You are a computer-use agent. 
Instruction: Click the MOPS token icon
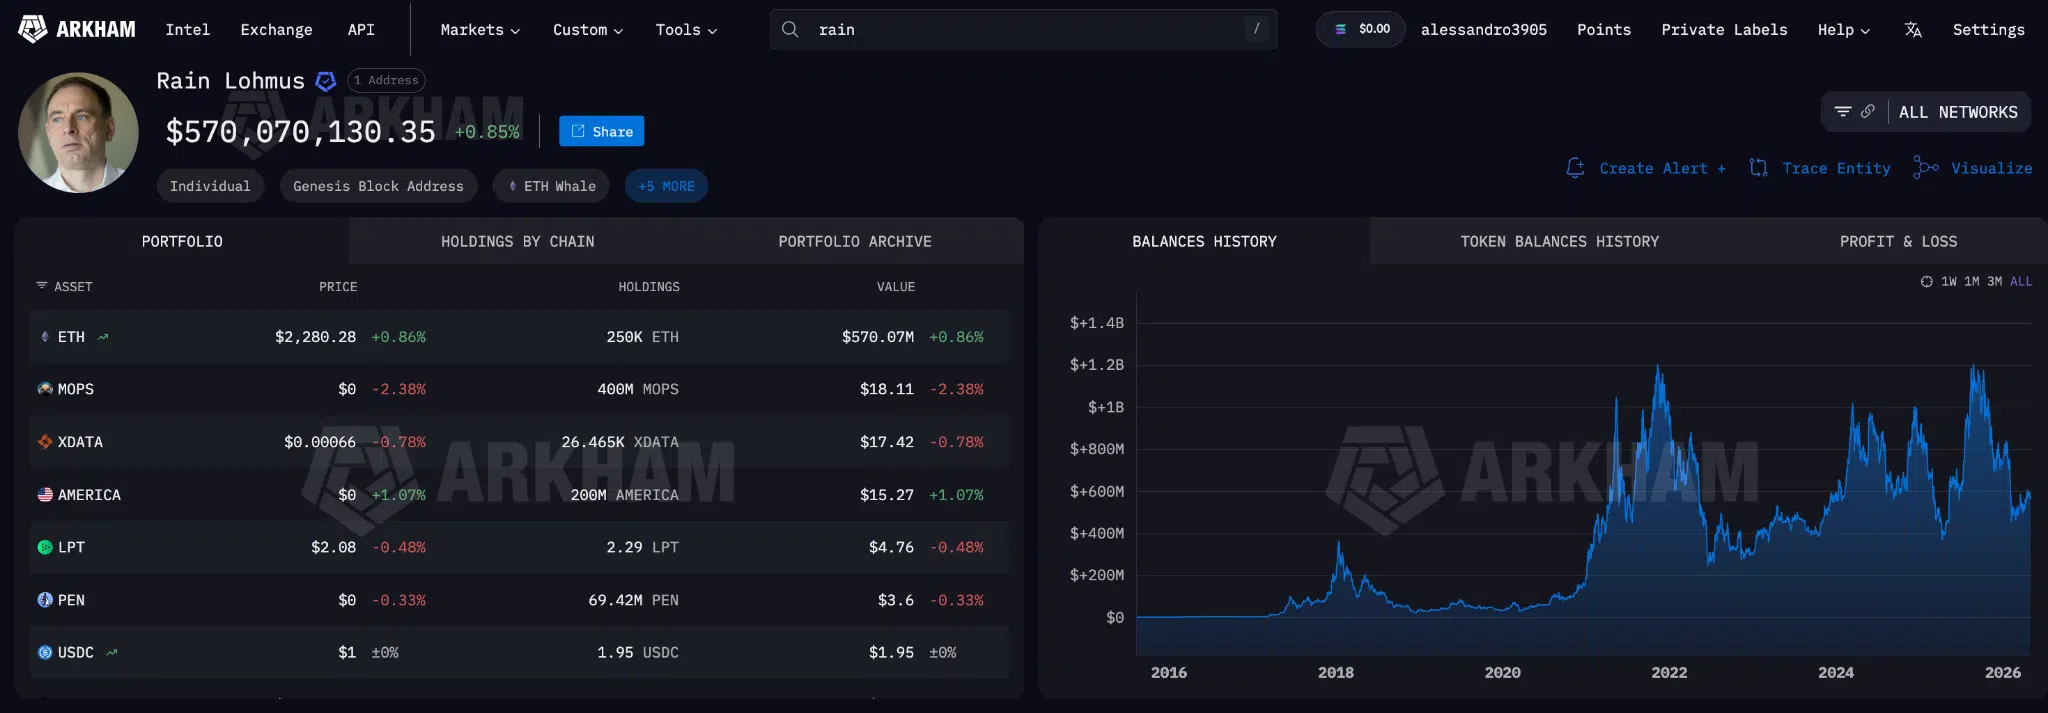[x=45, y=389]
